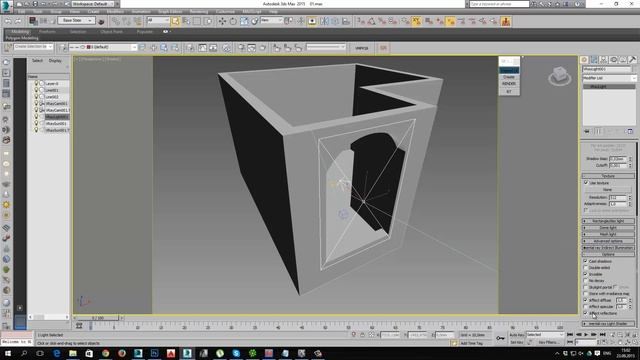The width and height of the screenshot is (640, 360).
Task: Toggle the Window/Crossing selection icon
Action: (x=208, y=21)
